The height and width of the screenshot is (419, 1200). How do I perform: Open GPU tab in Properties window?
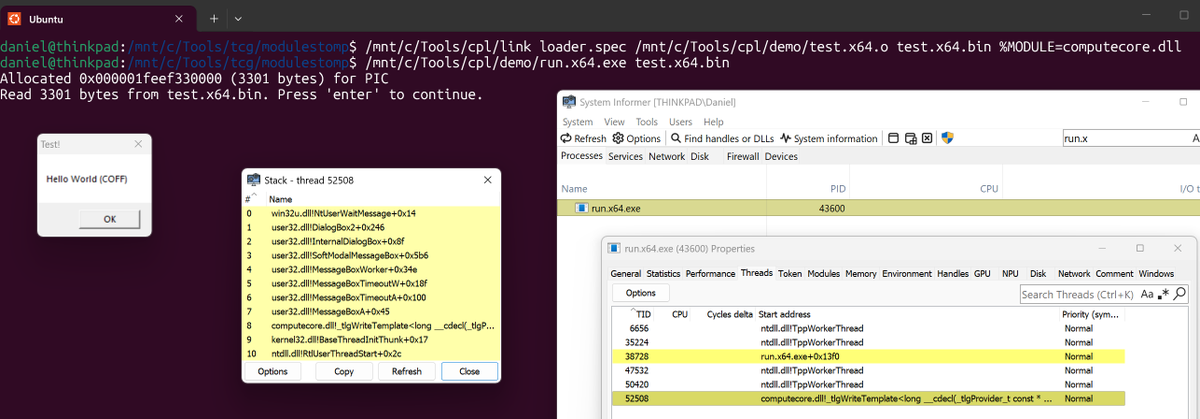(983, 273)
